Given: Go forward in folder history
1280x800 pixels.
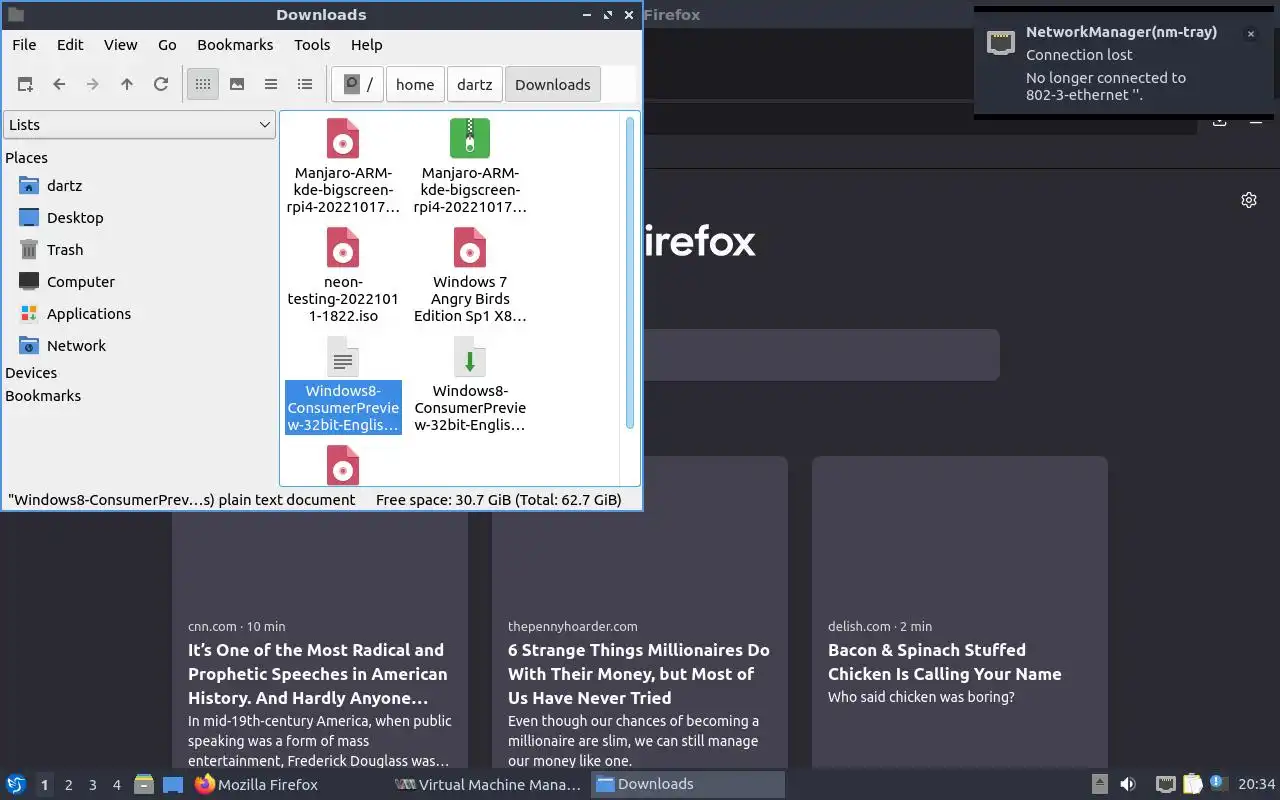Looking at the screenshot, I should point(93,85).
